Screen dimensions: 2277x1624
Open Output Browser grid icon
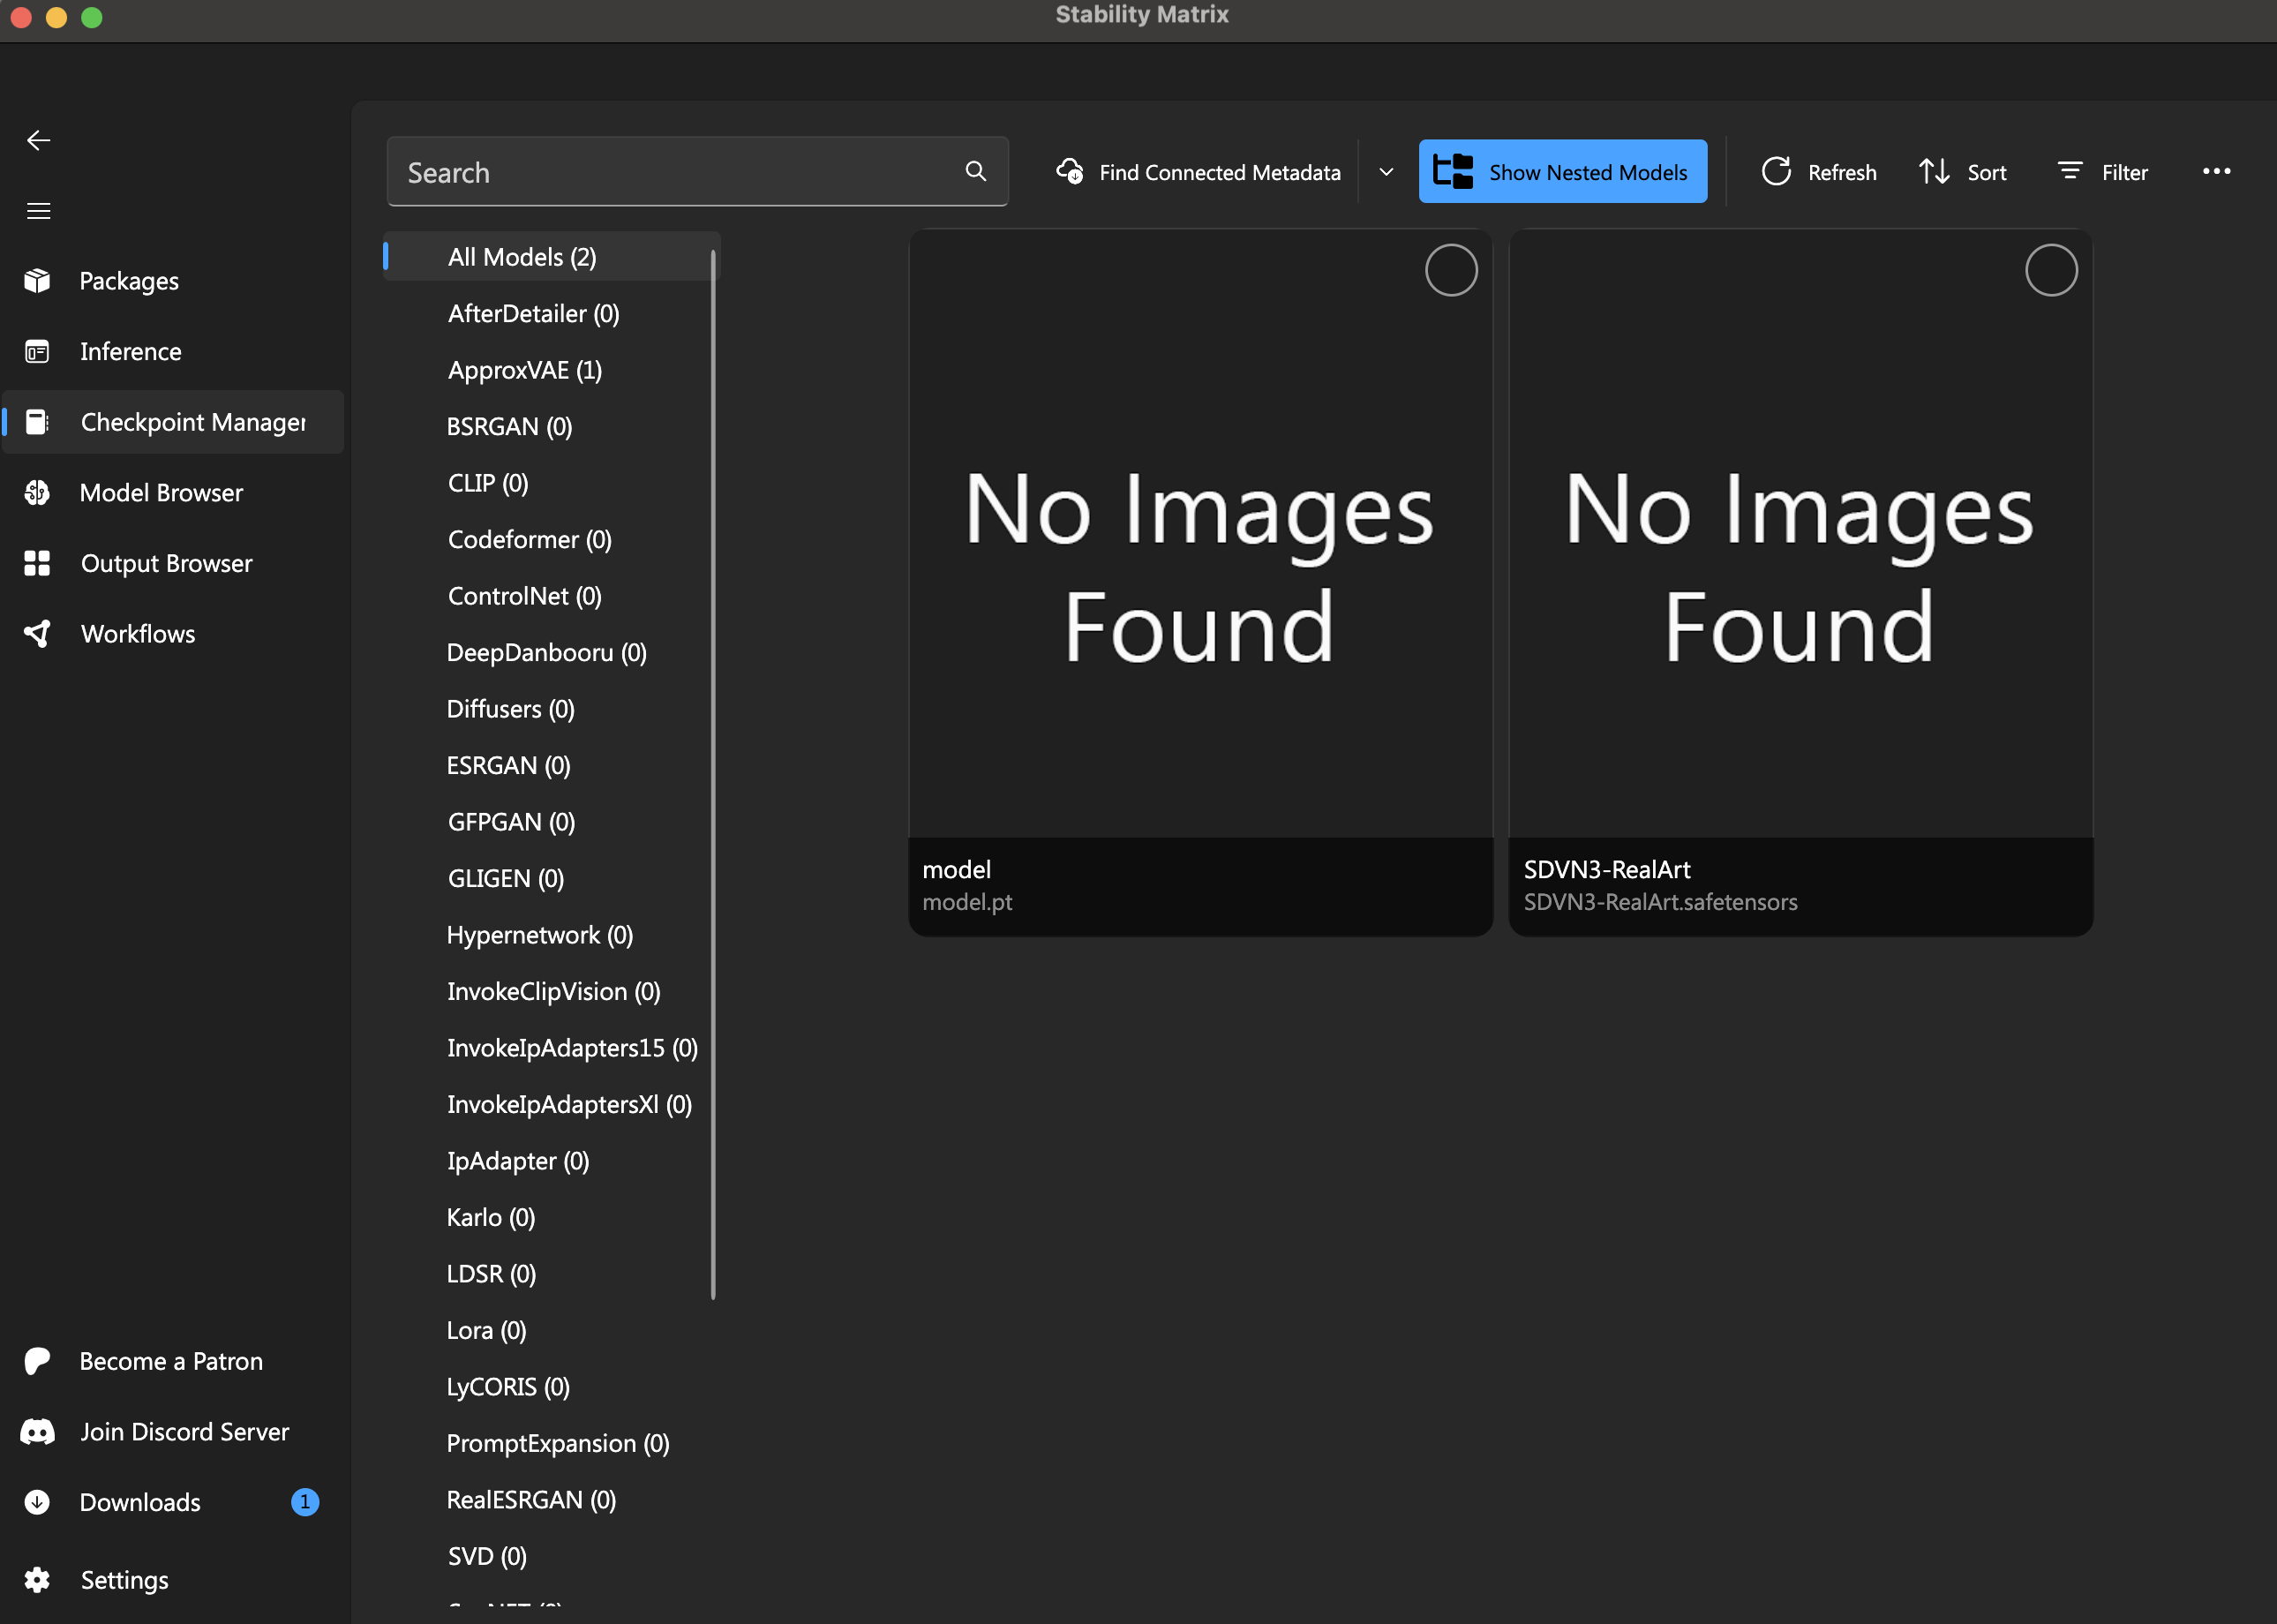tap(38, 563)
